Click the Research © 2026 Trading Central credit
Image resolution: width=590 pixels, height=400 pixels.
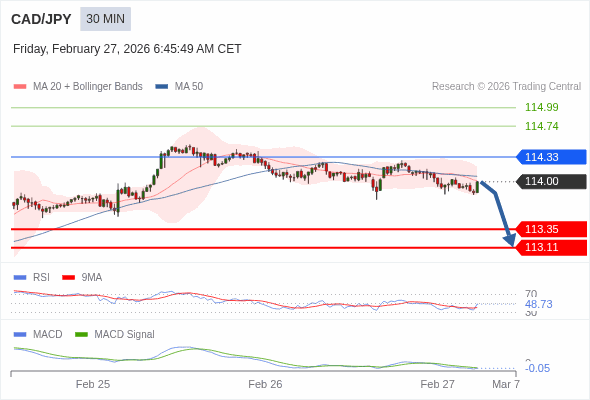pos(506,87)
